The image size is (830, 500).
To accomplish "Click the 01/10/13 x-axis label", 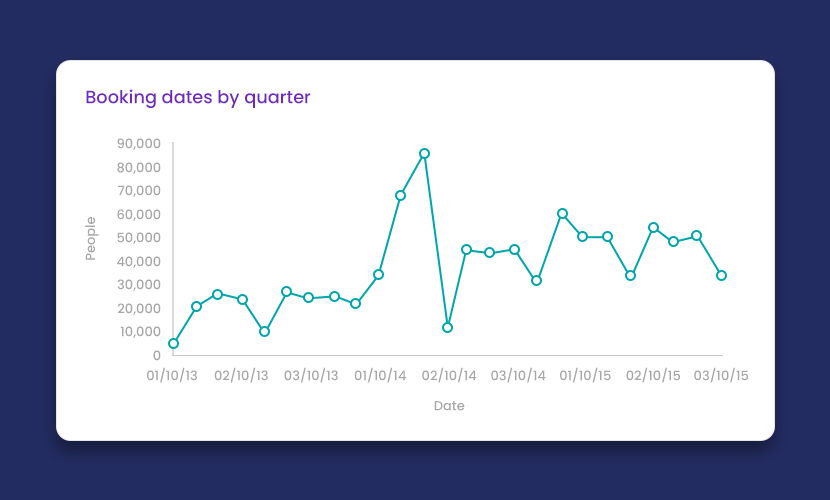I will [x=172, y=376].
